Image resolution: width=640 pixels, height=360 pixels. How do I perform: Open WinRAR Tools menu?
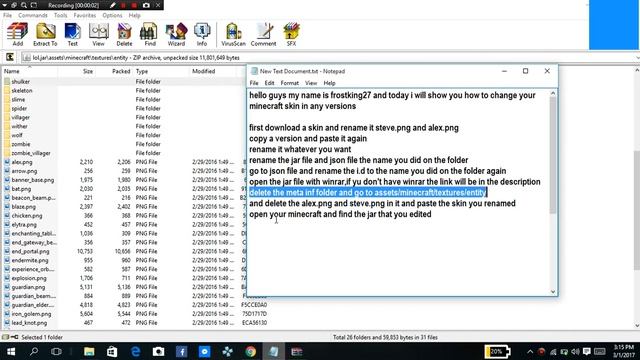60,15
